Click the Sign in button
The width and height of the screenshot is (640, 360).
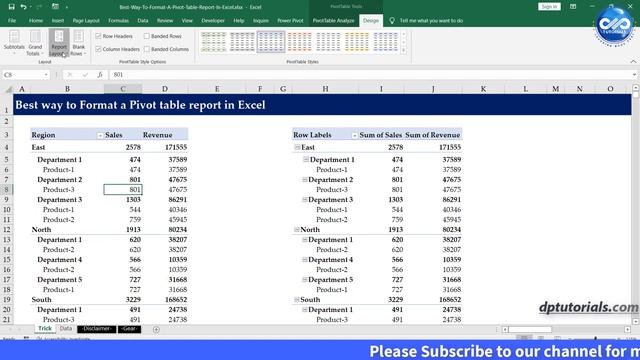point(549,7)
